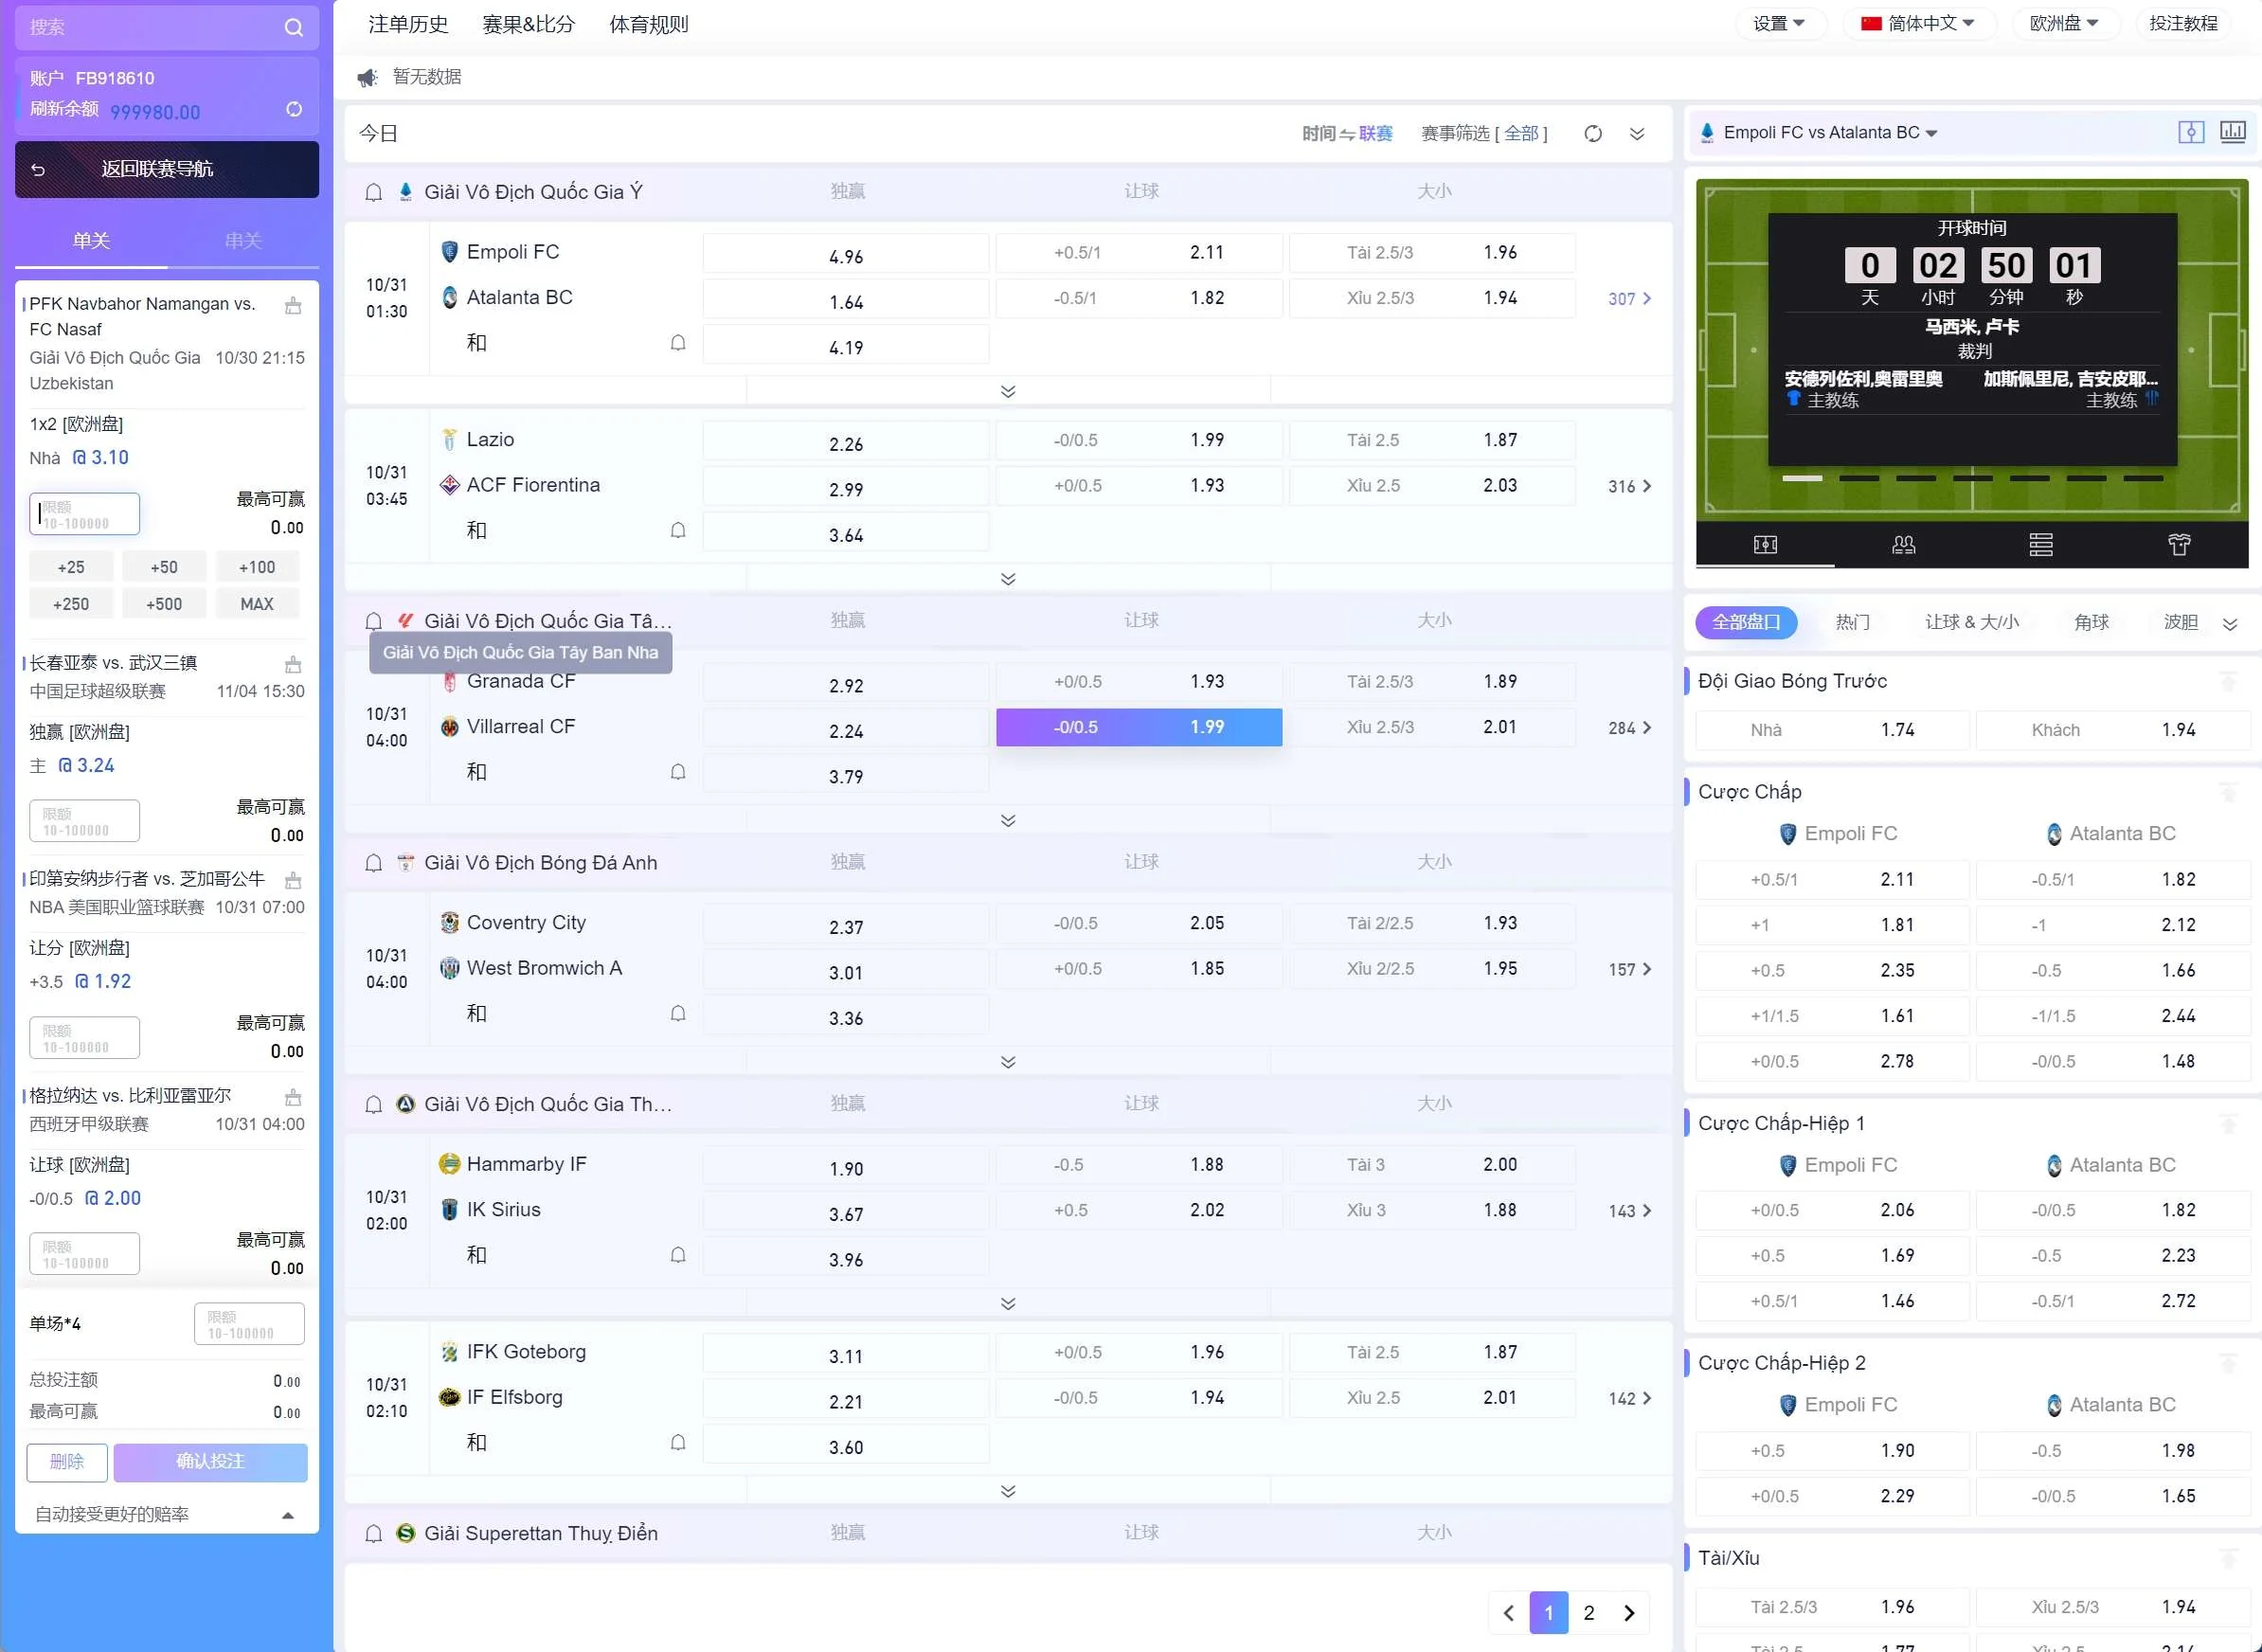
Task: Click the 确认投注 confirm bet button
Action: [210, 1461]
